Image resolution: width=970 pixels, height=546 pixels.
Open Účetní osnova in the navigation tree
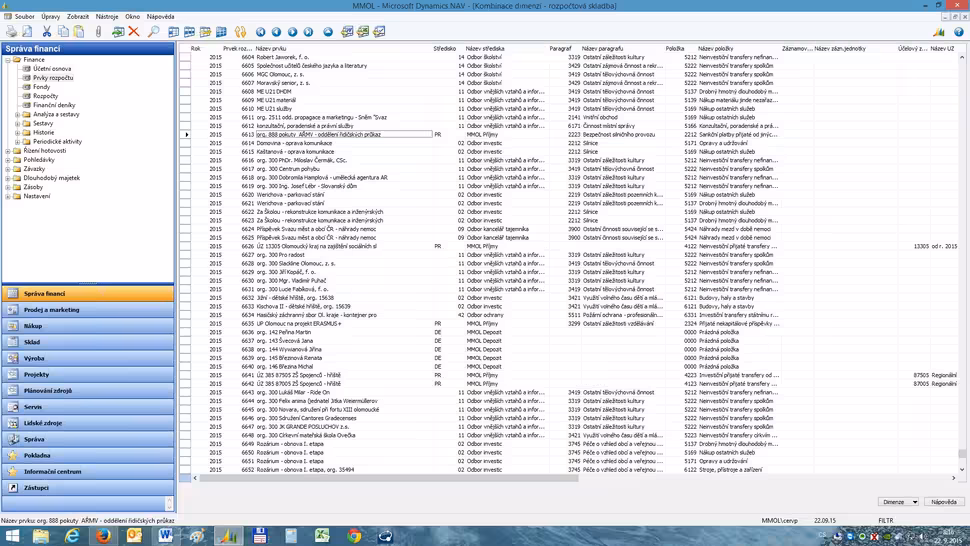(52, 69)
